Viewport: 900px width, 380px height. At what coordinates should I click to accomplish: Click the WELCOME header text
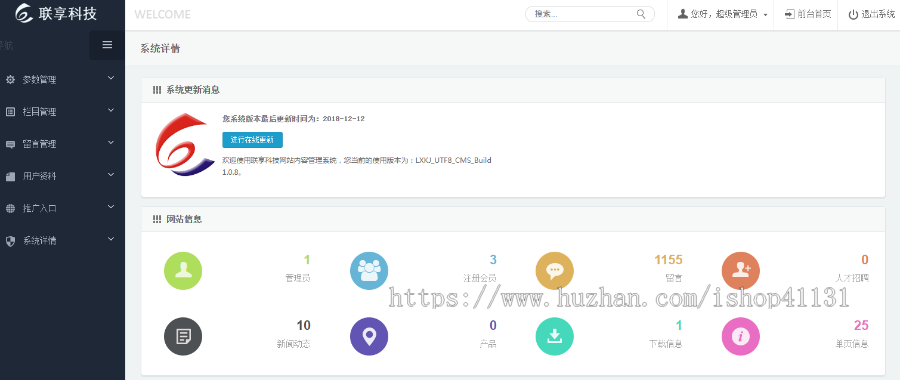click(162, 15)
